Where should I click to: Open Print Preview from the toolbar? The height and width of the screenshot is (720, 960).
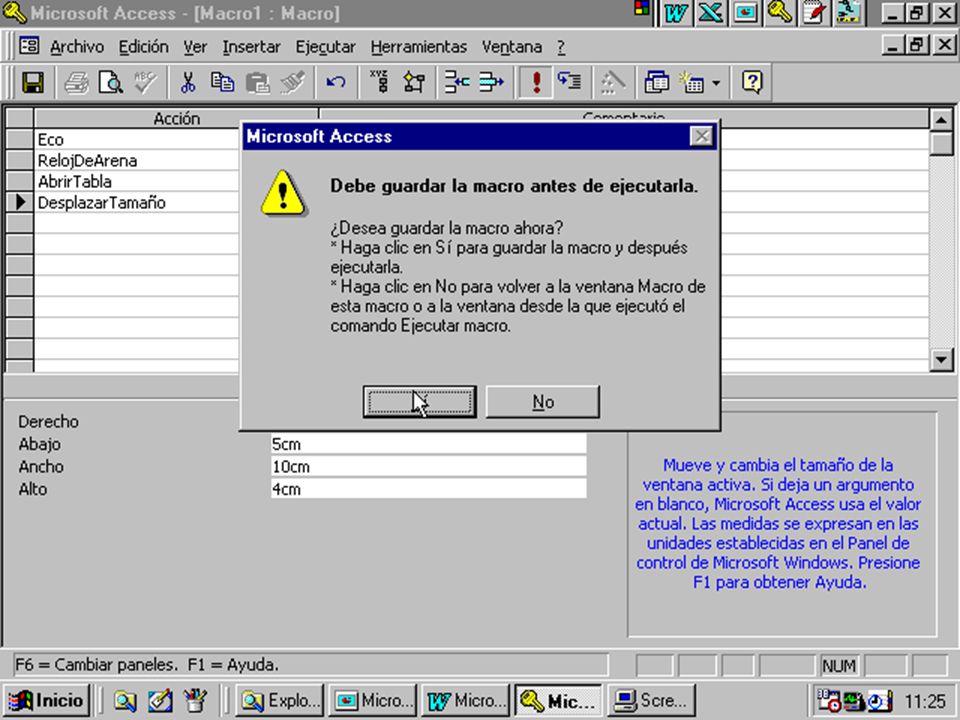[x=111, y=82]
